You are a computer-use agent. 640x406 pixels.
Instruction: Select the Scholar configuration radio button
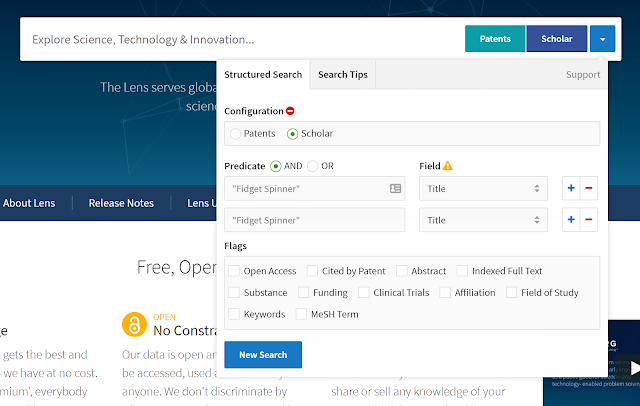pos(292,134)
